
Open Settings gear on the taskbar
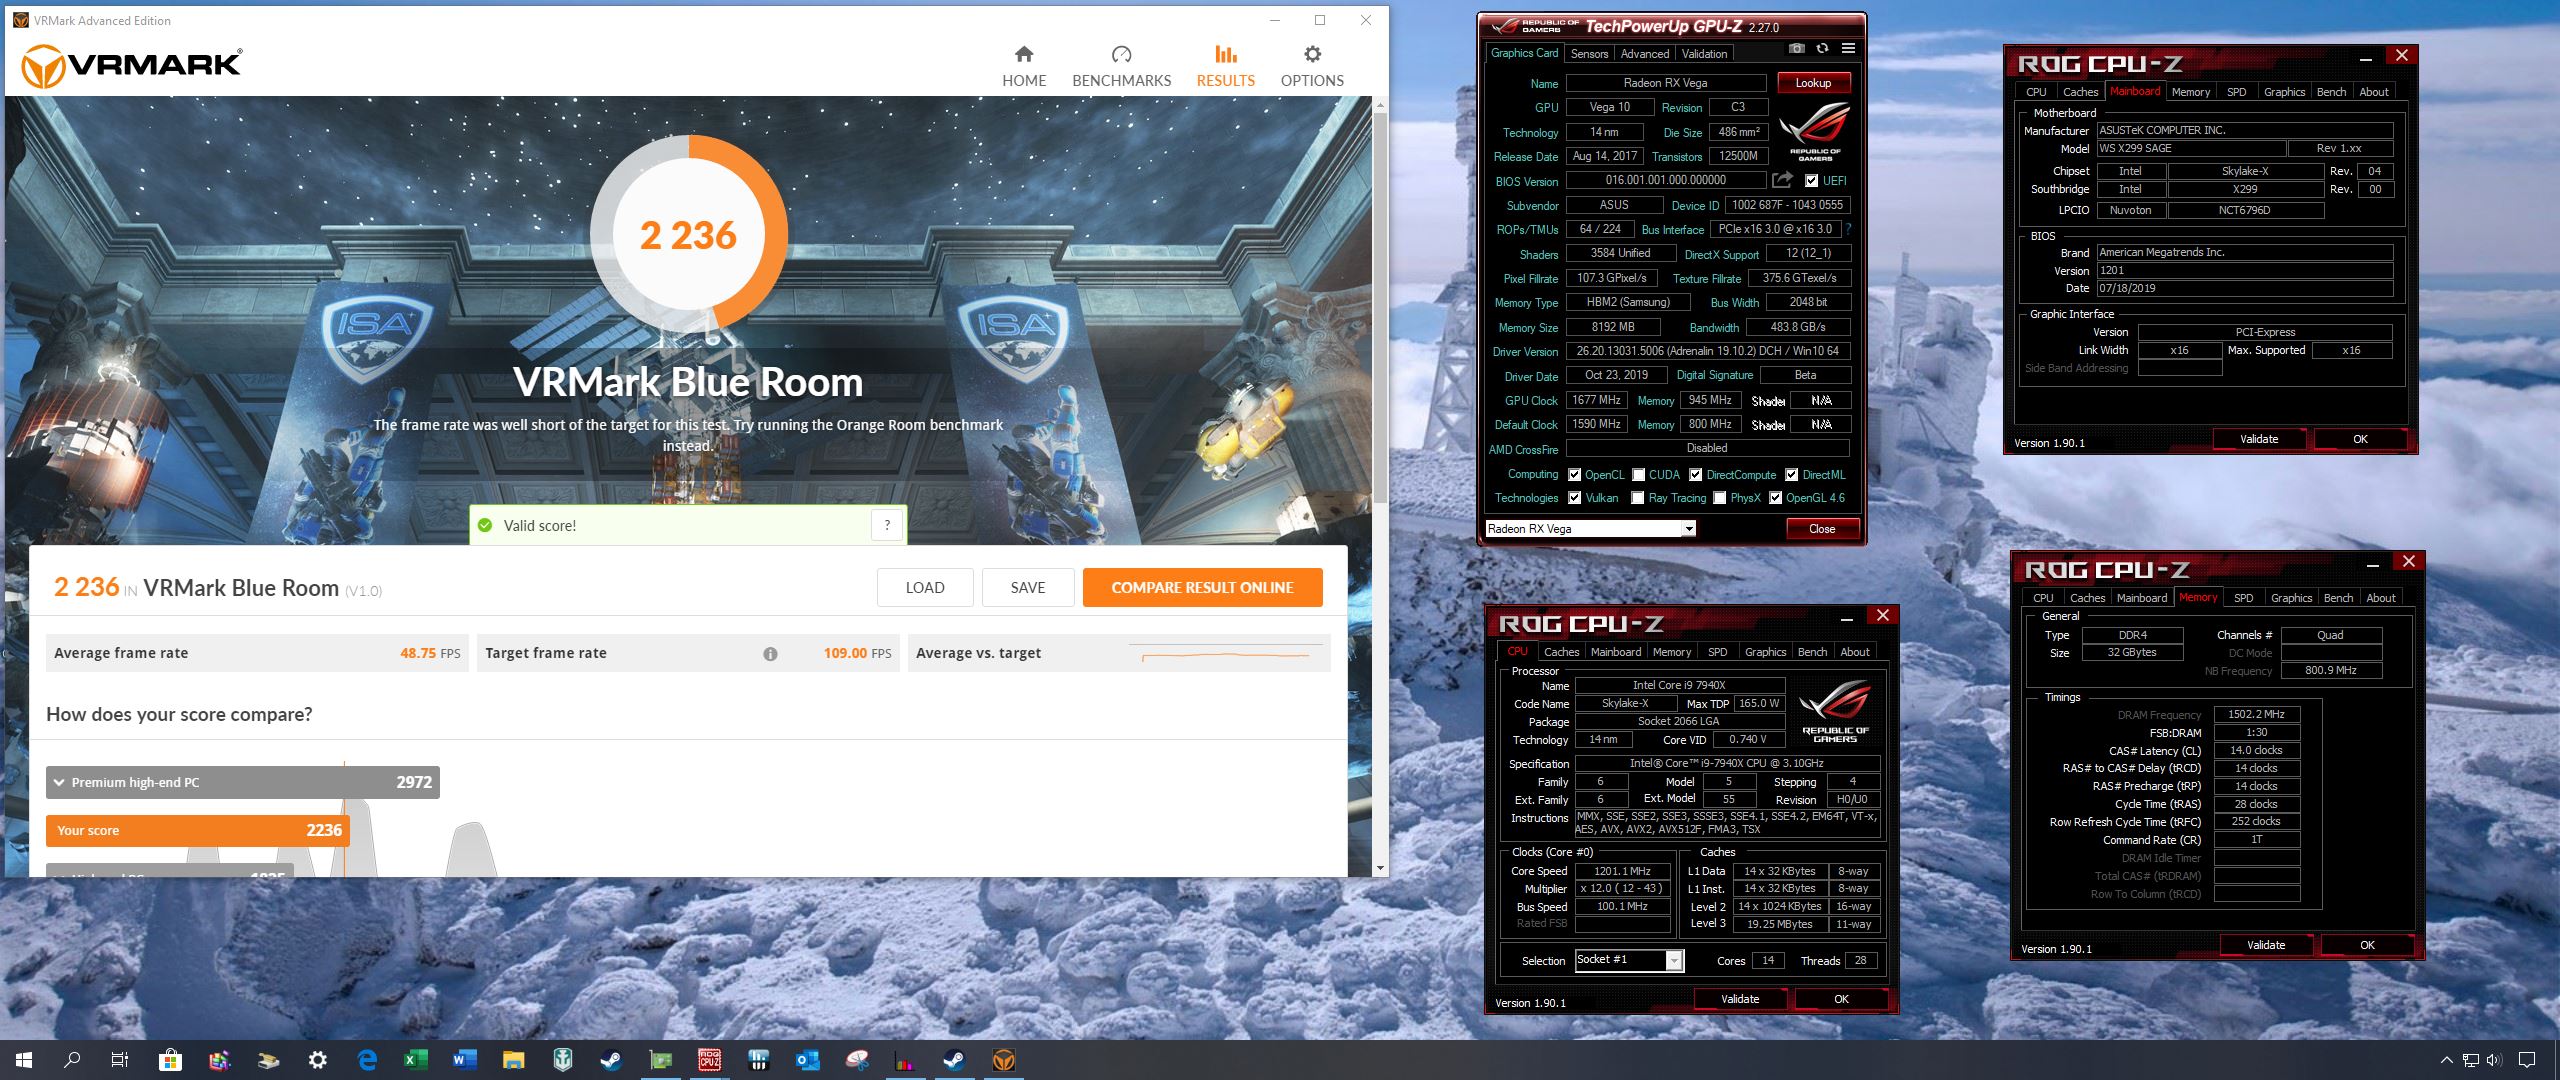(317, 1060)
